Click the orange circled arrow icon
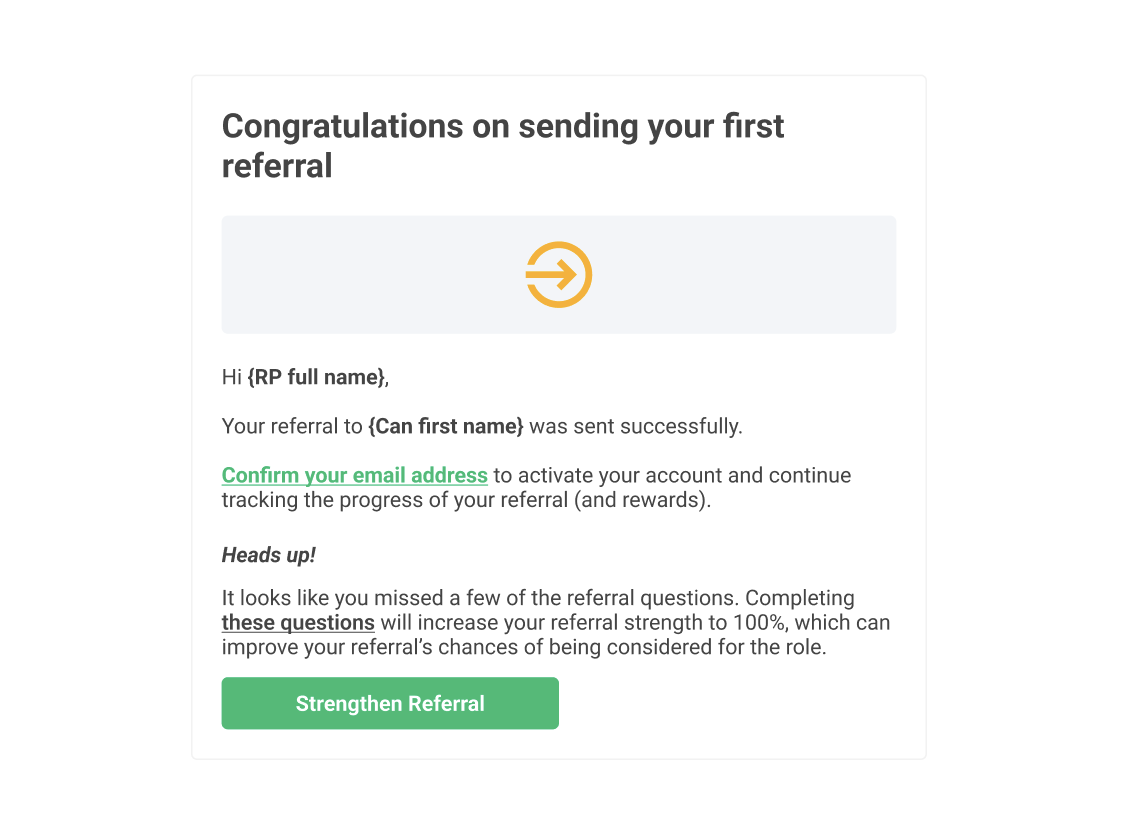1142x838 pixels. tap(559, 274)
